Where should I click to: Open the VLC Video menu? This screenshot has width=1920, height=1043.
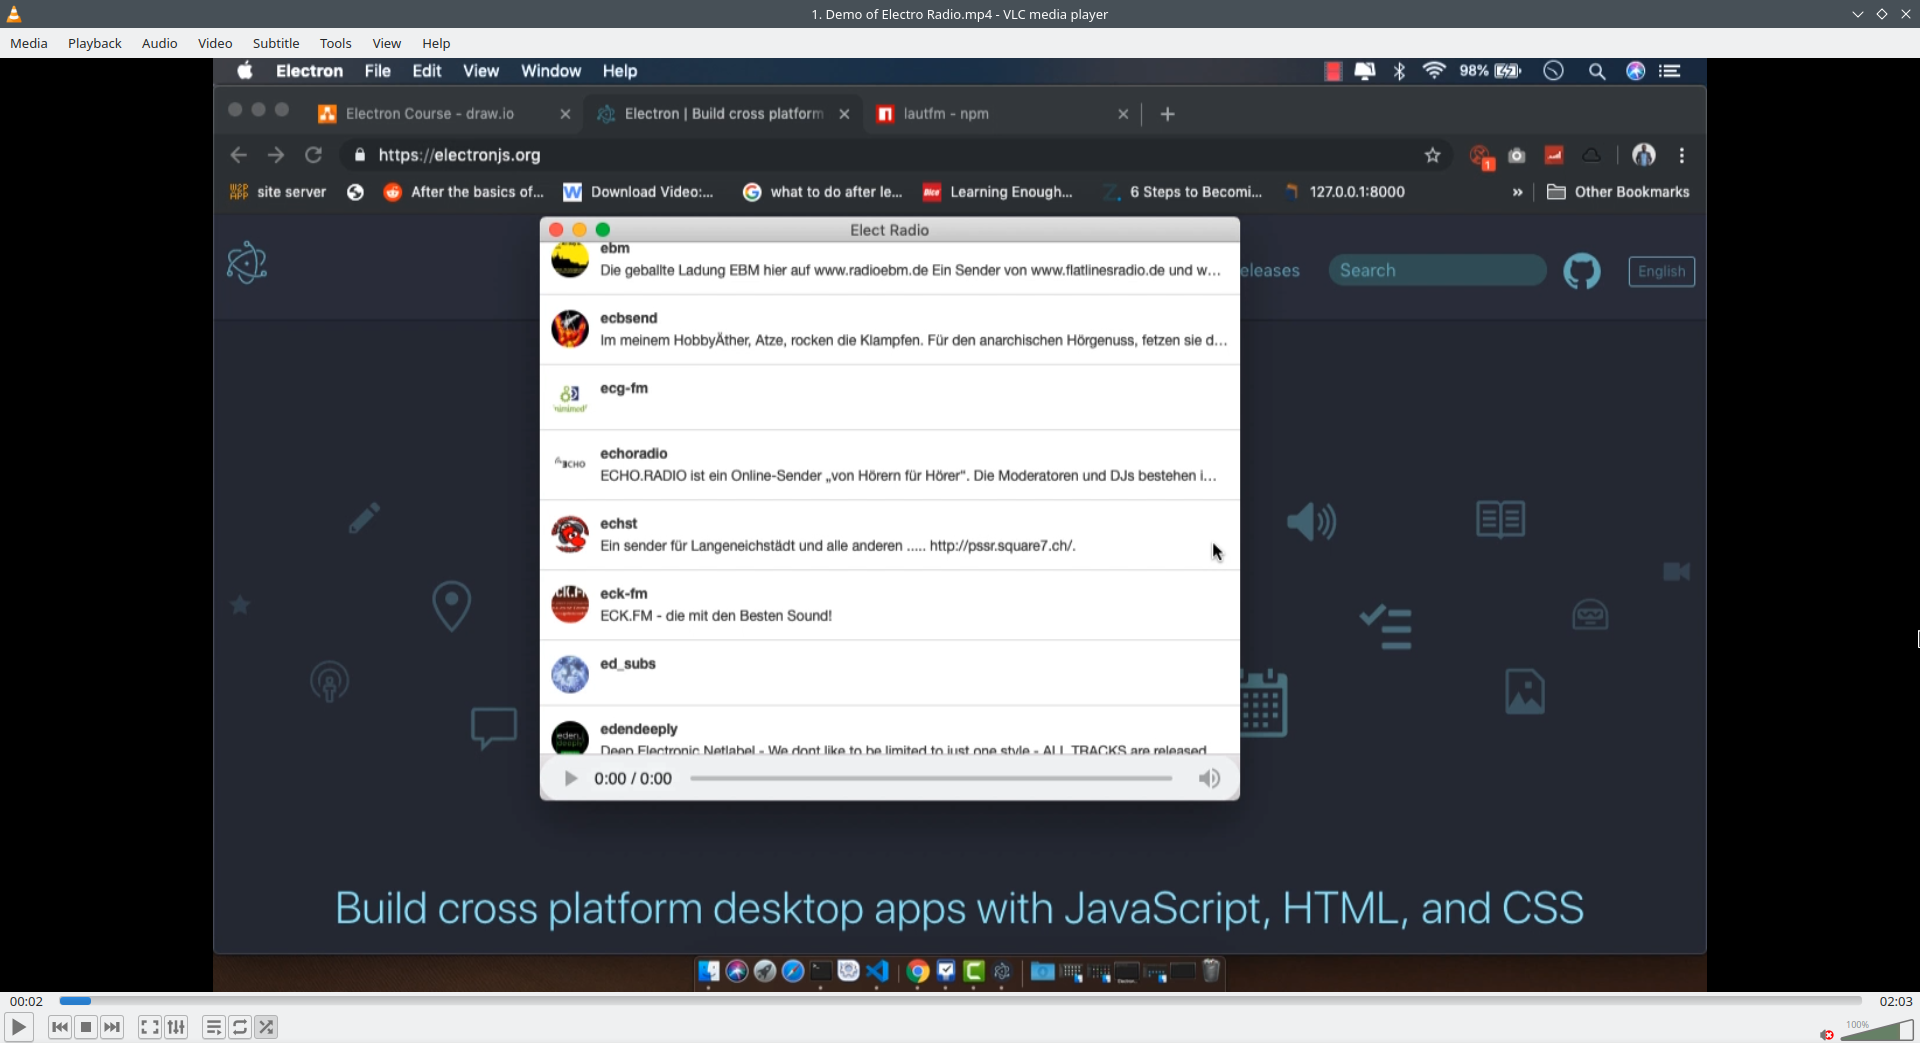tap(215, 43)
